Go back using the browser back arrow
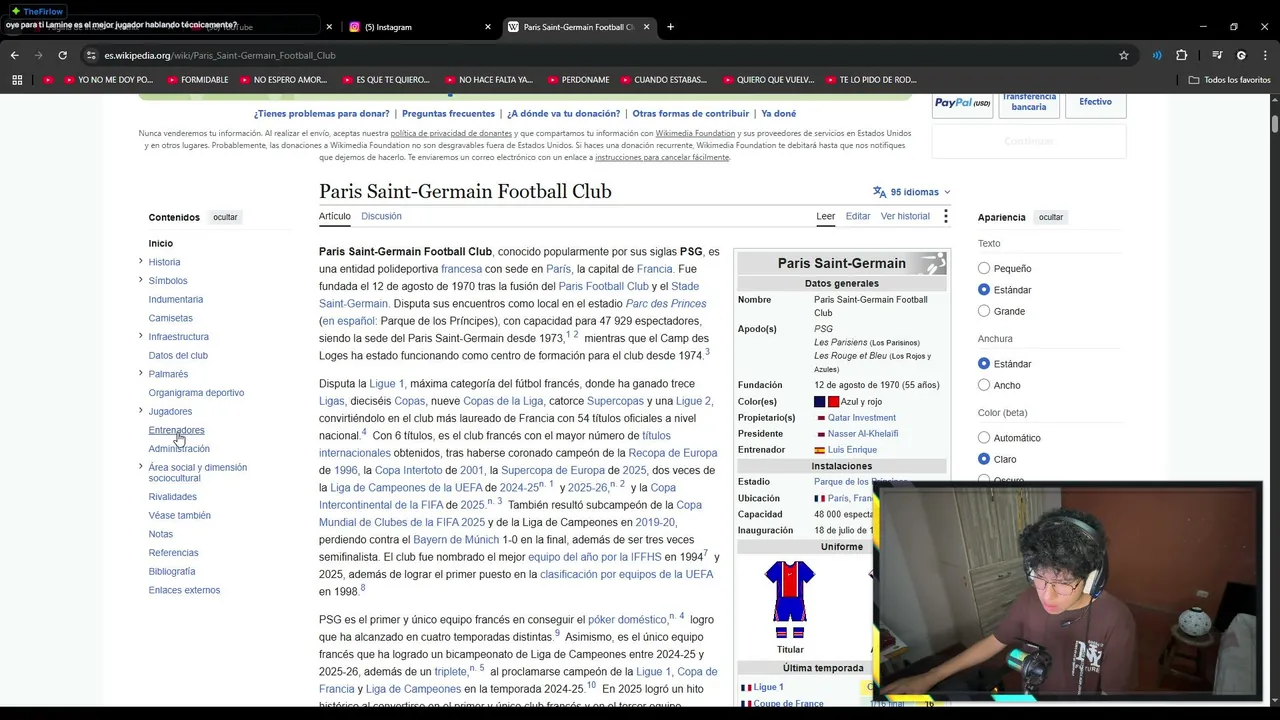Screen dimensions: 1280x720 14,55
